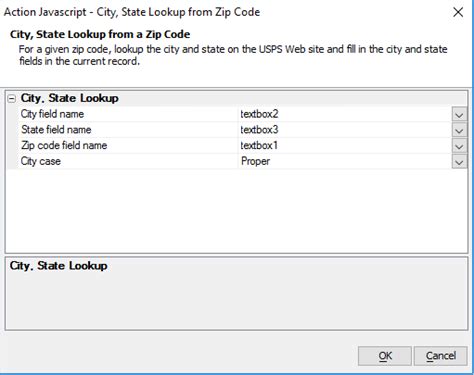Select the City case property row label
This screenshot has height=375, width=474.
click(x=41, y=161)
